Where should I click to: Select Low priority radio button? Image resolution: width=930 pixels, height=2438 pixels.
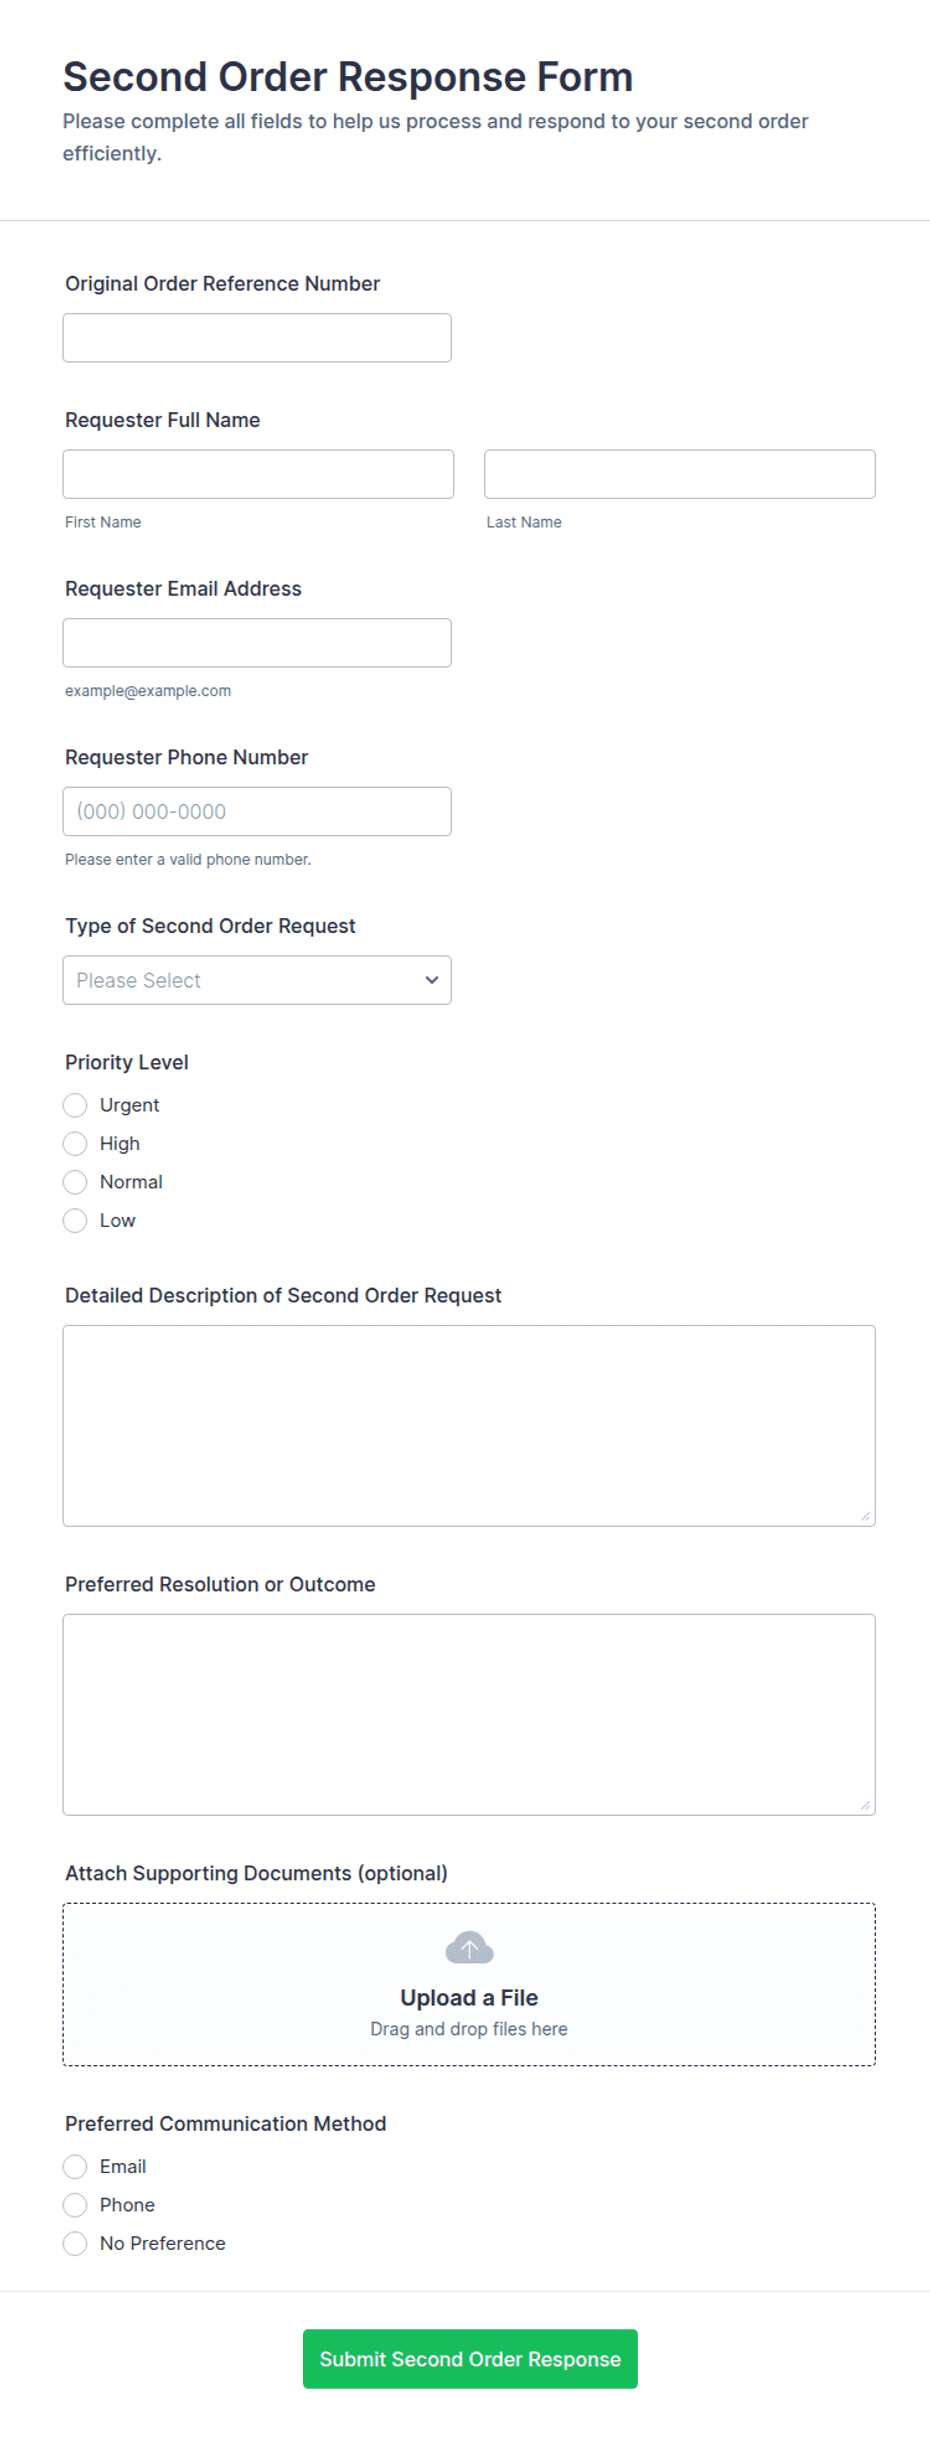75,1220
